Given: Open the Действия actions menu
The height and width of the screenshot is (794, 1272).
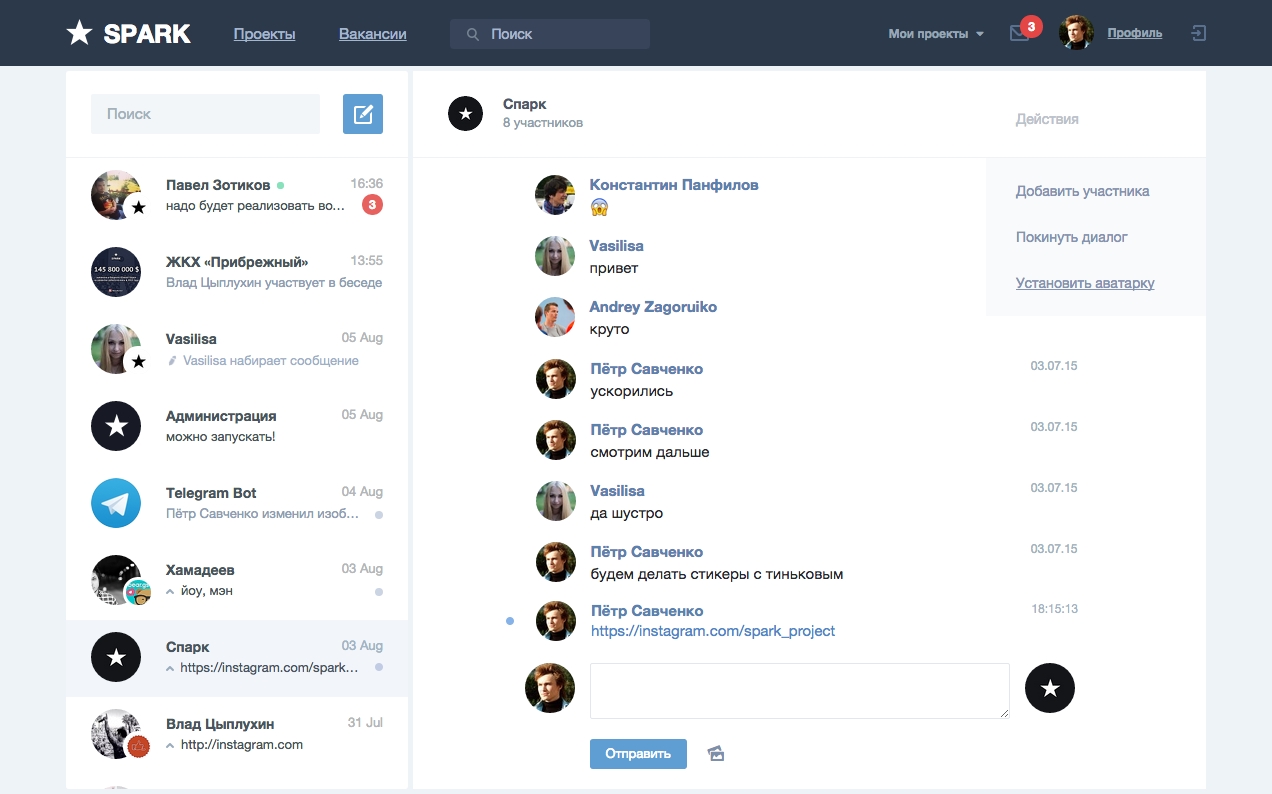Looking at the screenshot, I should [1047, 119].
